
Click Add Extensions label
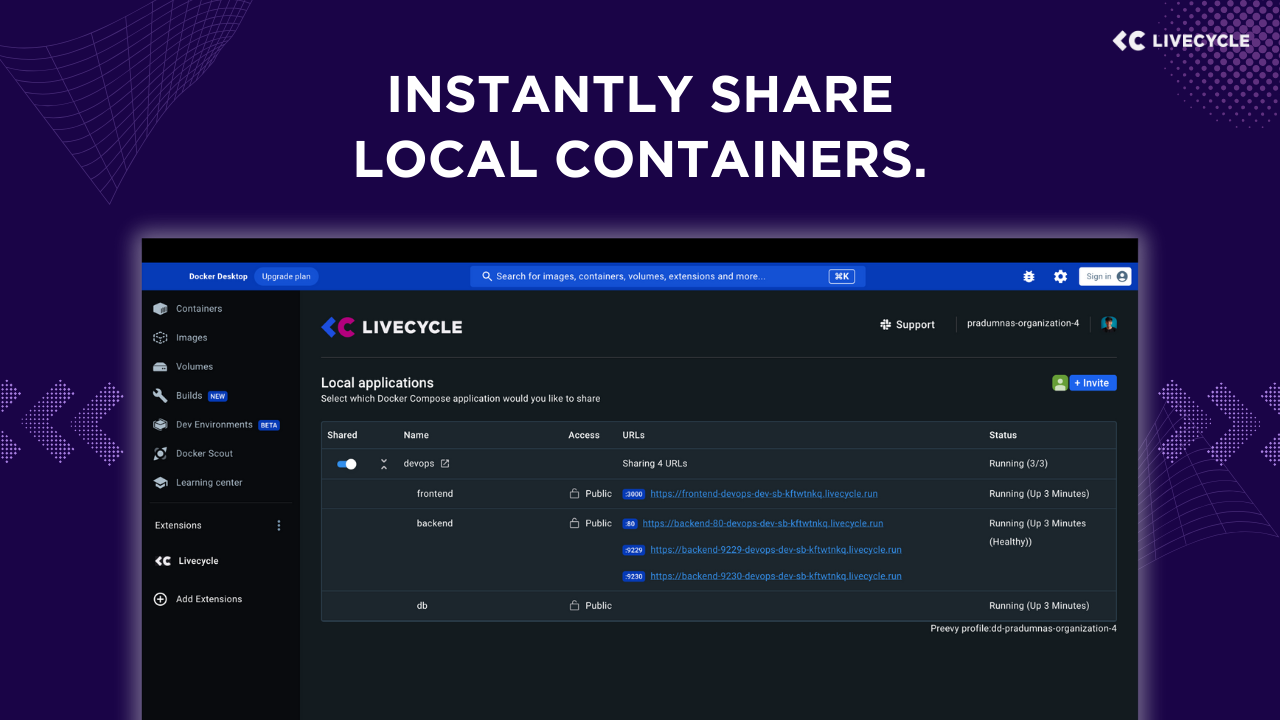tap(209, 599)
